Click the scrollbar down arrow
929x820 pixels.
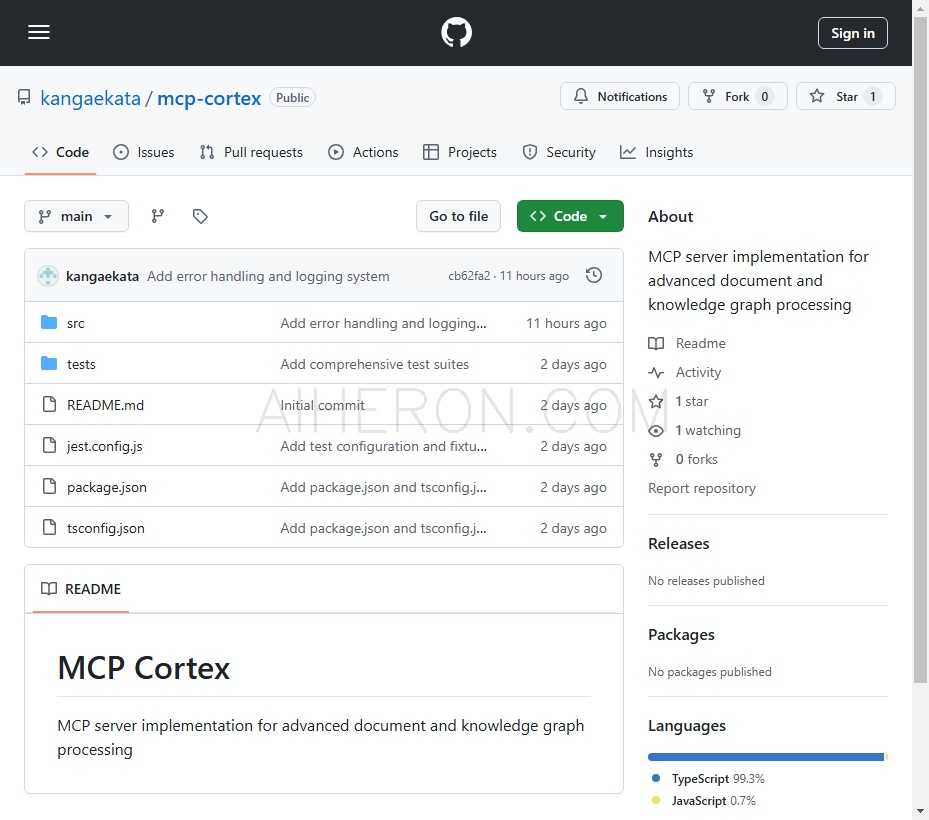pos(920,811)
